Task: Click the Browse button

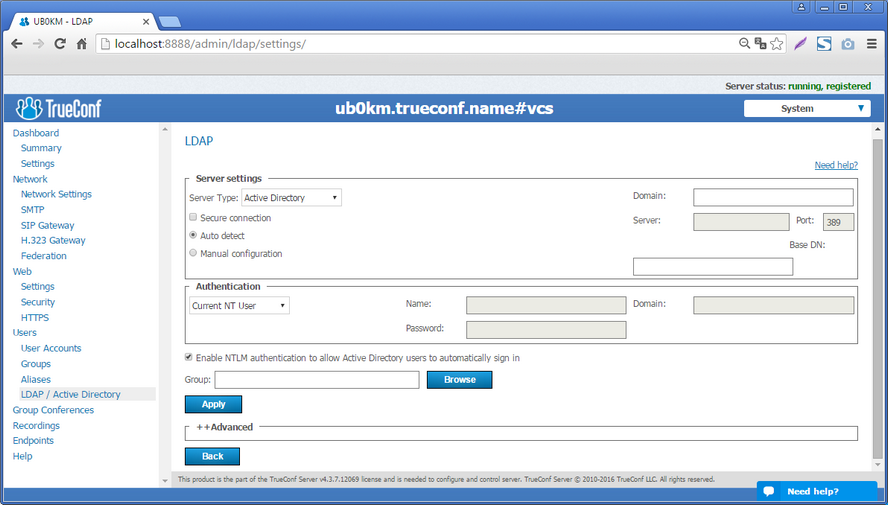Action: [x=459, y=380]
